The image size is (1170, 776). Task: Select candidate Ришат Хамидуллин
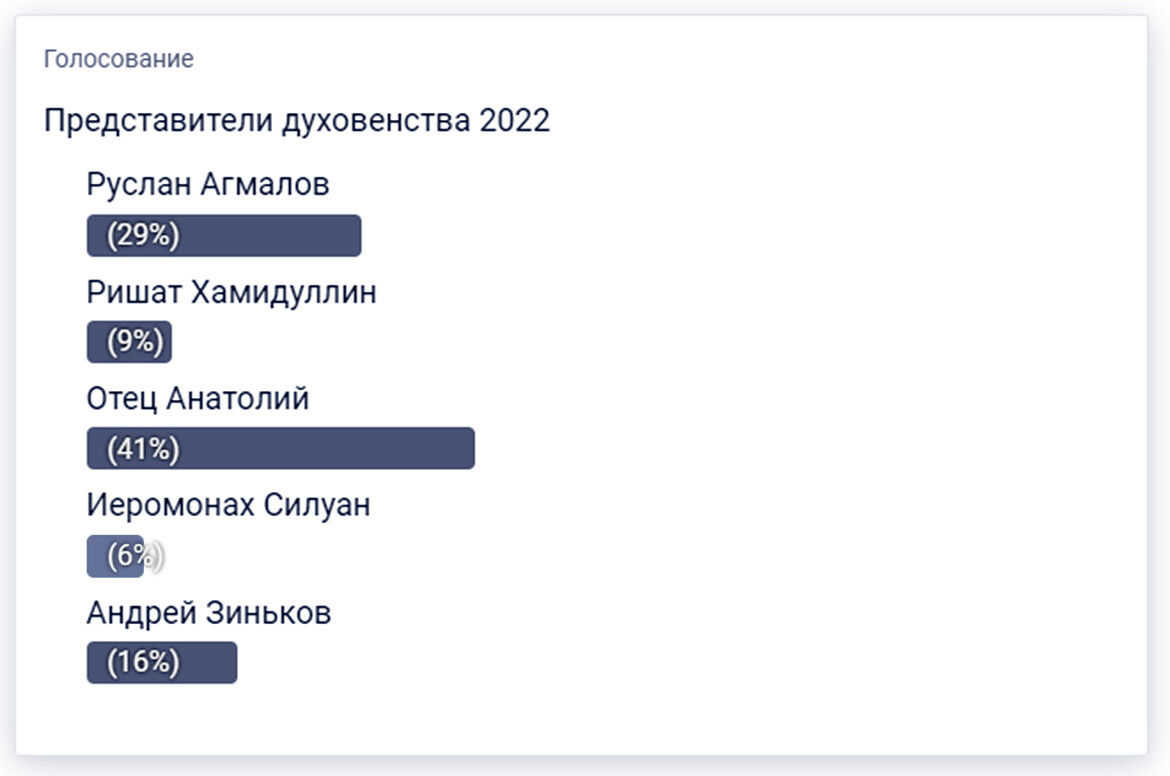pos(231,292)
